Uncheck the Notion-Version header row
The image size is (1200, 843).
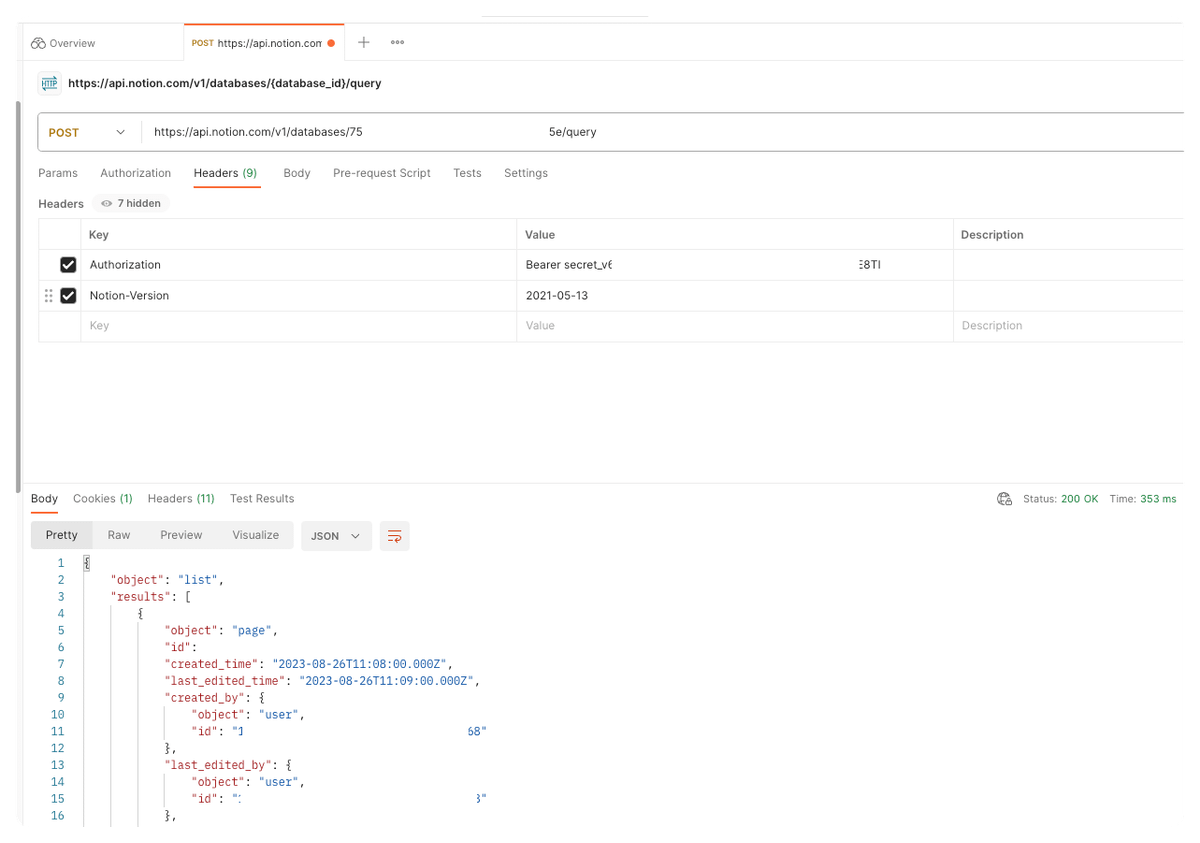pyautogui.click(x=68, y=295)
